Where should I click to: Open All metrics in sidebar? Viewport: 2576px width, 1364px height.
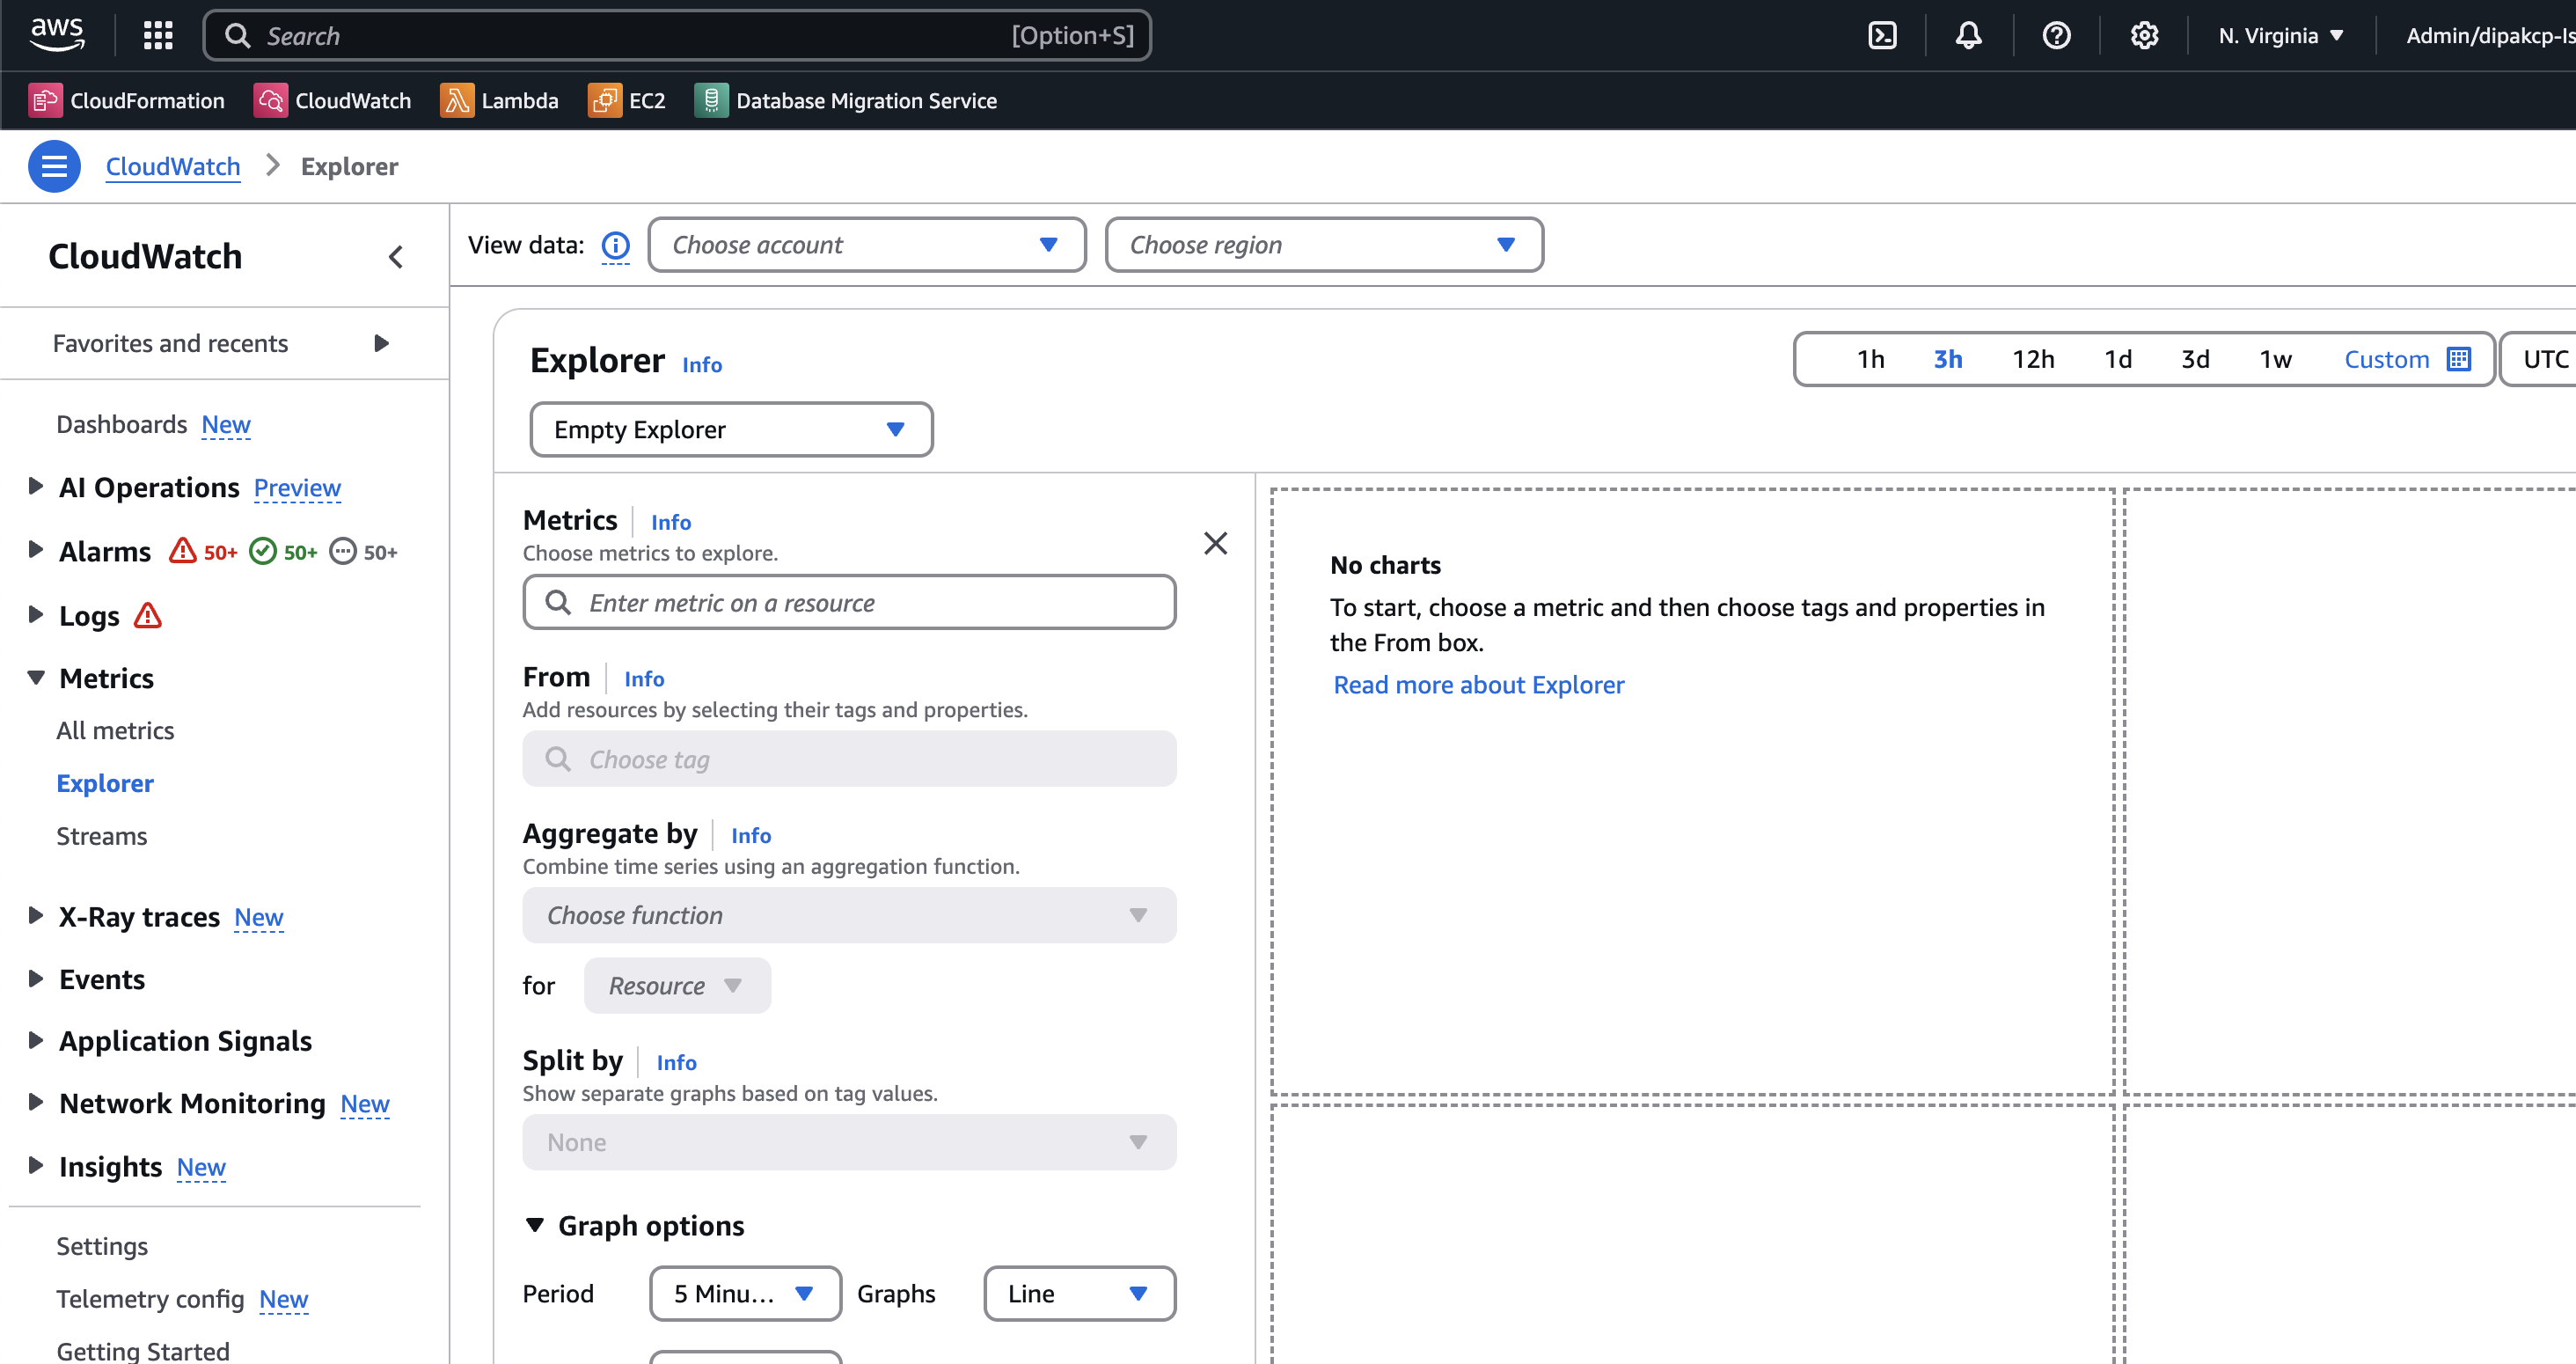click(115, 730)
